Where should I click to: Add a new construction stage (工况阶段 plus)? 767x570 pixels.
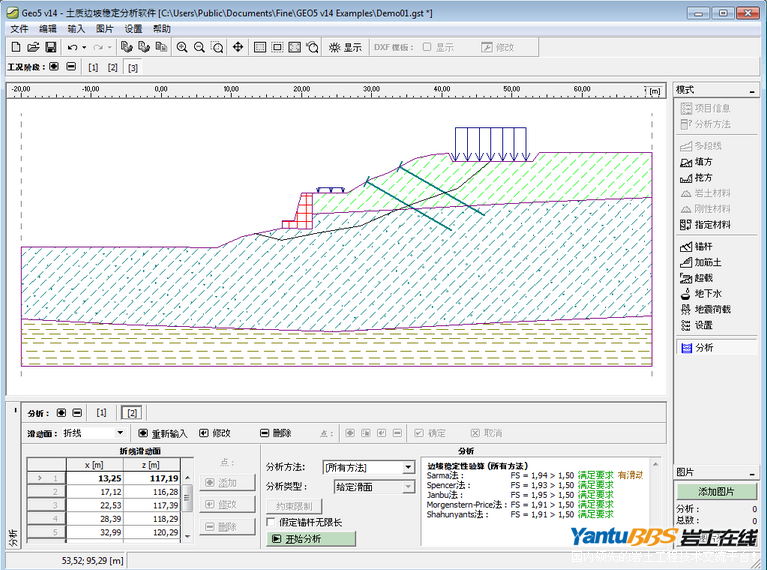point(54,66)
